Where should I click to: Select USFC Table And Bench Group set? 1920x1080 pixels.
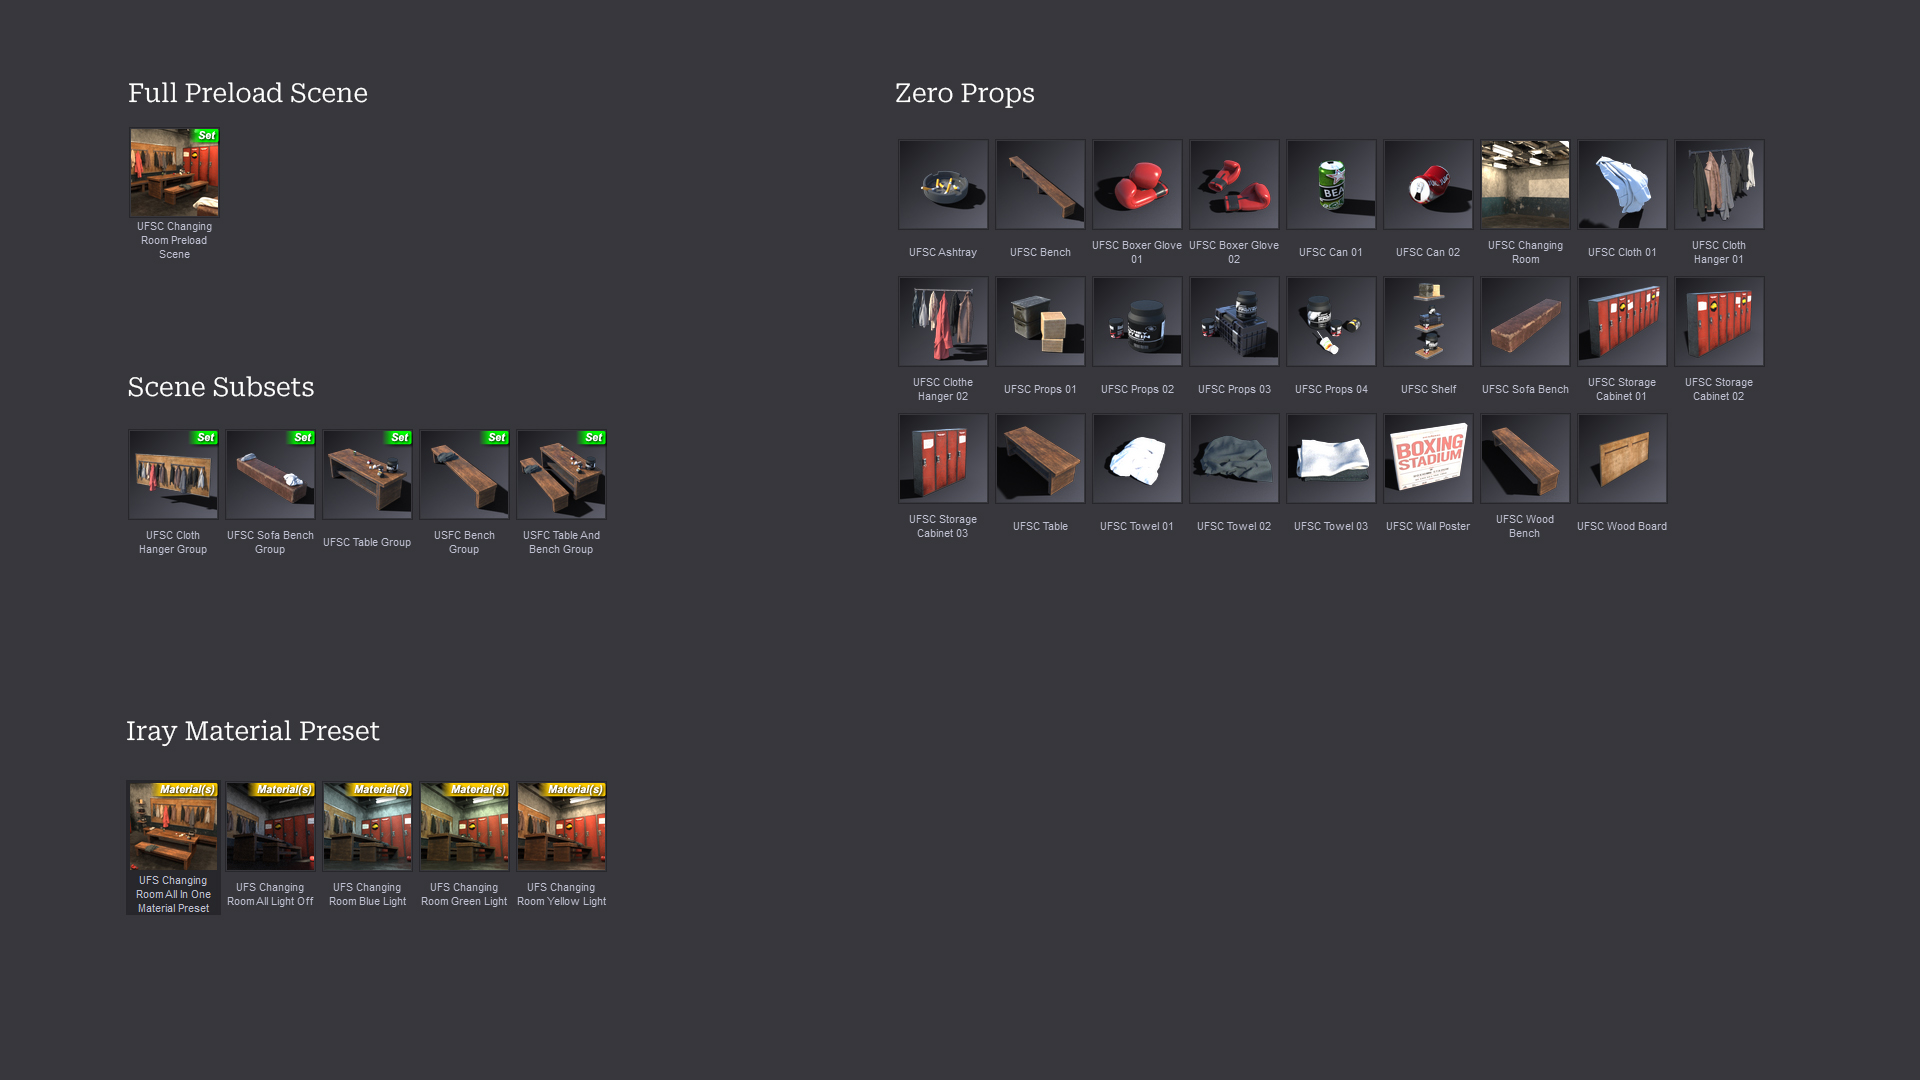561,474
